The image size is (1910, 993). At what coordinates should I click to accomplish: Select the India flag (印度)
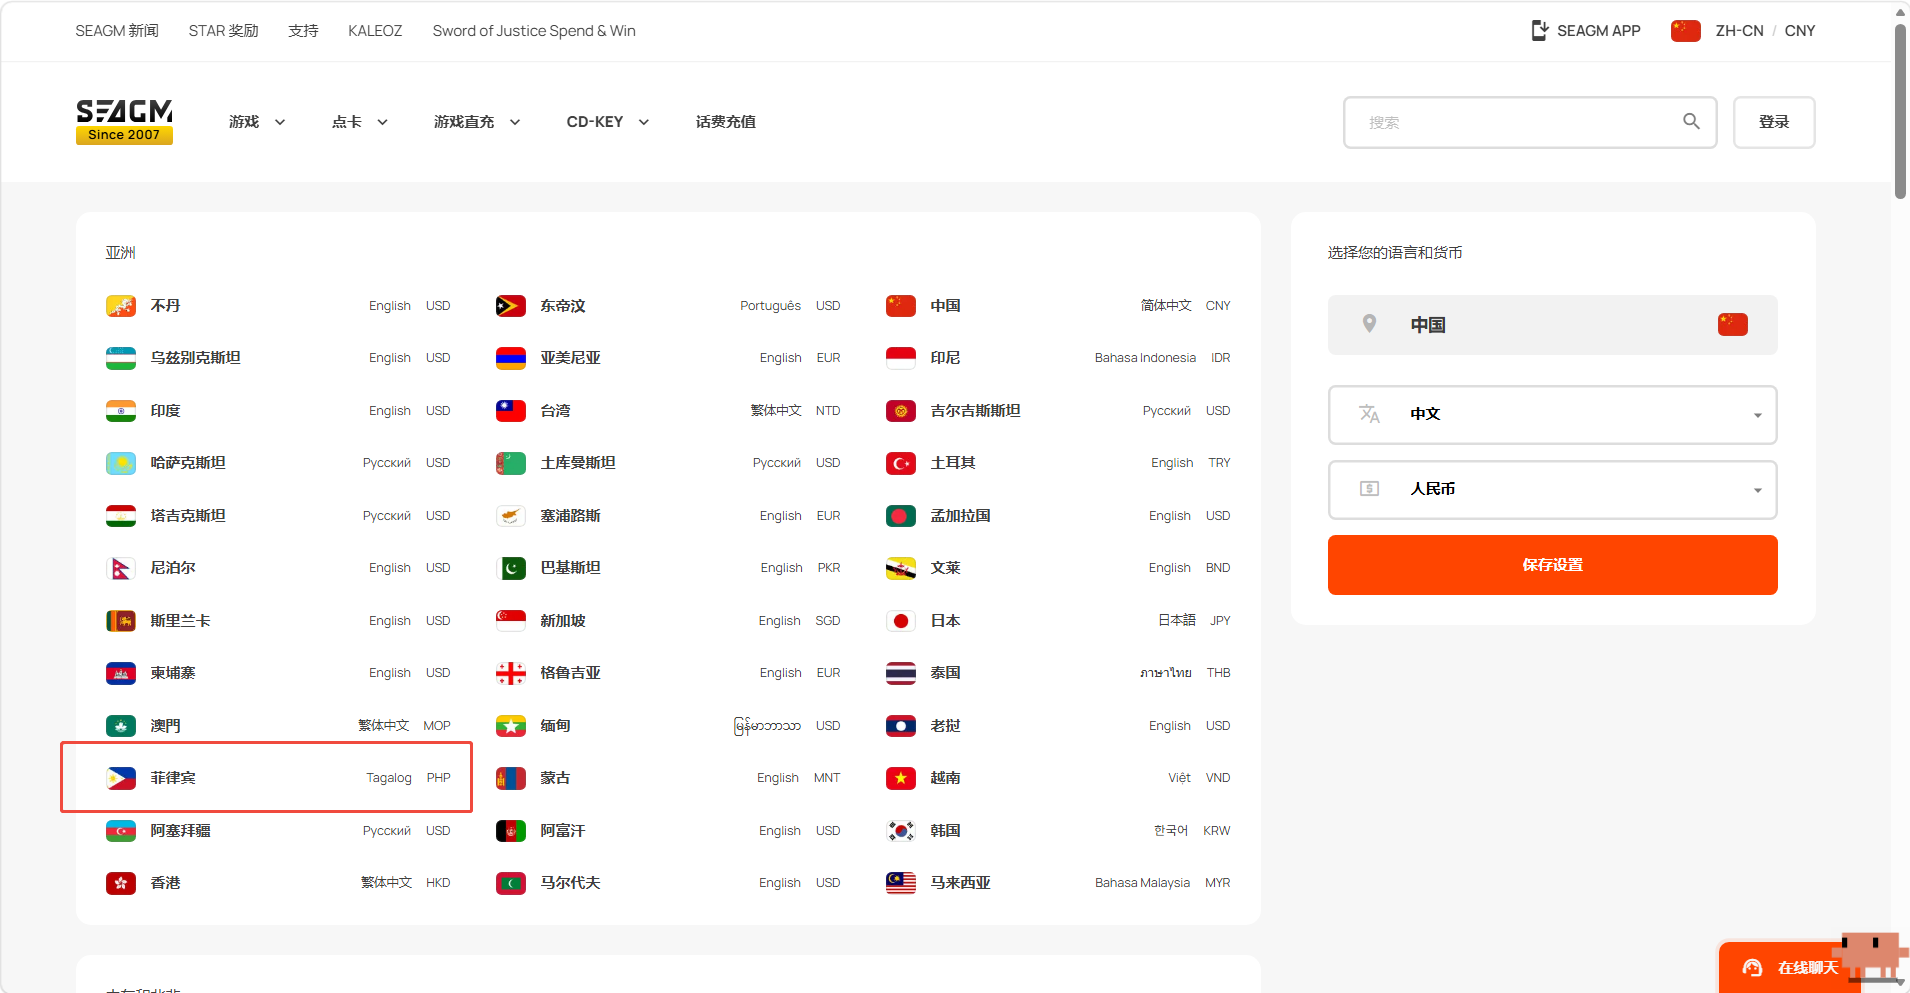pos(121,411)
